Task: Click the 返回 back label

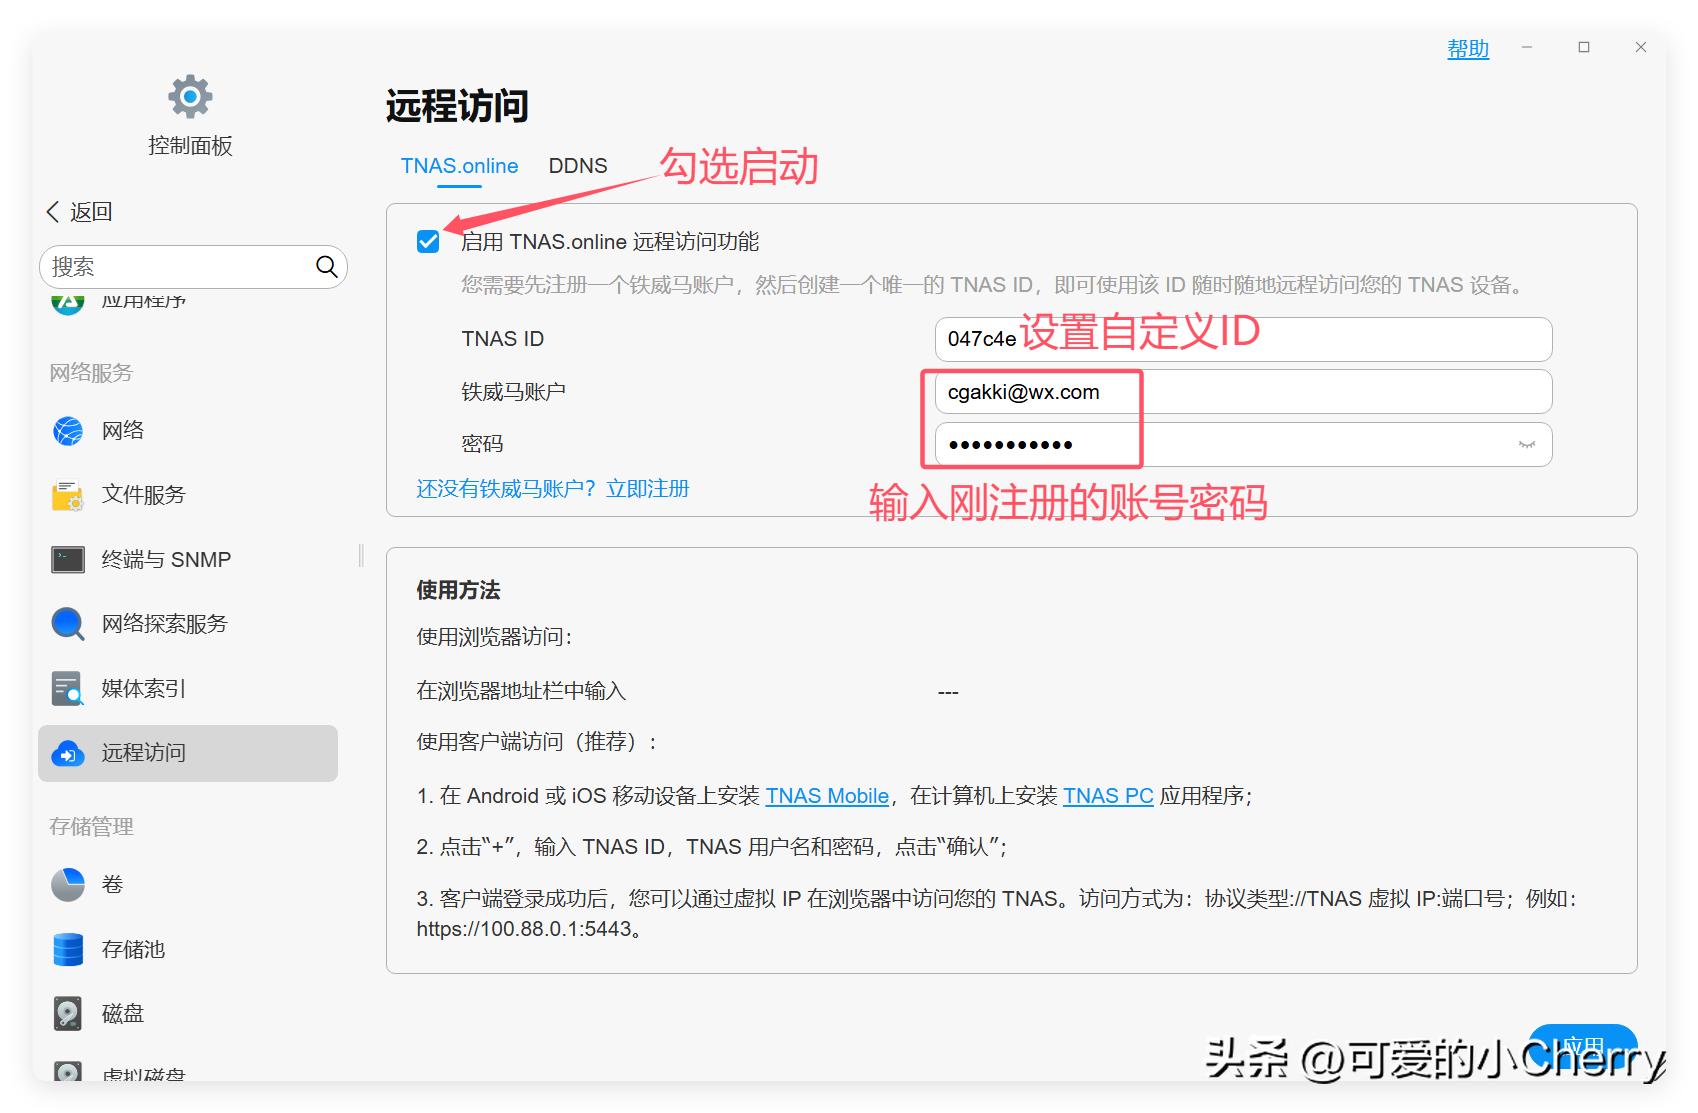Action: 91,212
